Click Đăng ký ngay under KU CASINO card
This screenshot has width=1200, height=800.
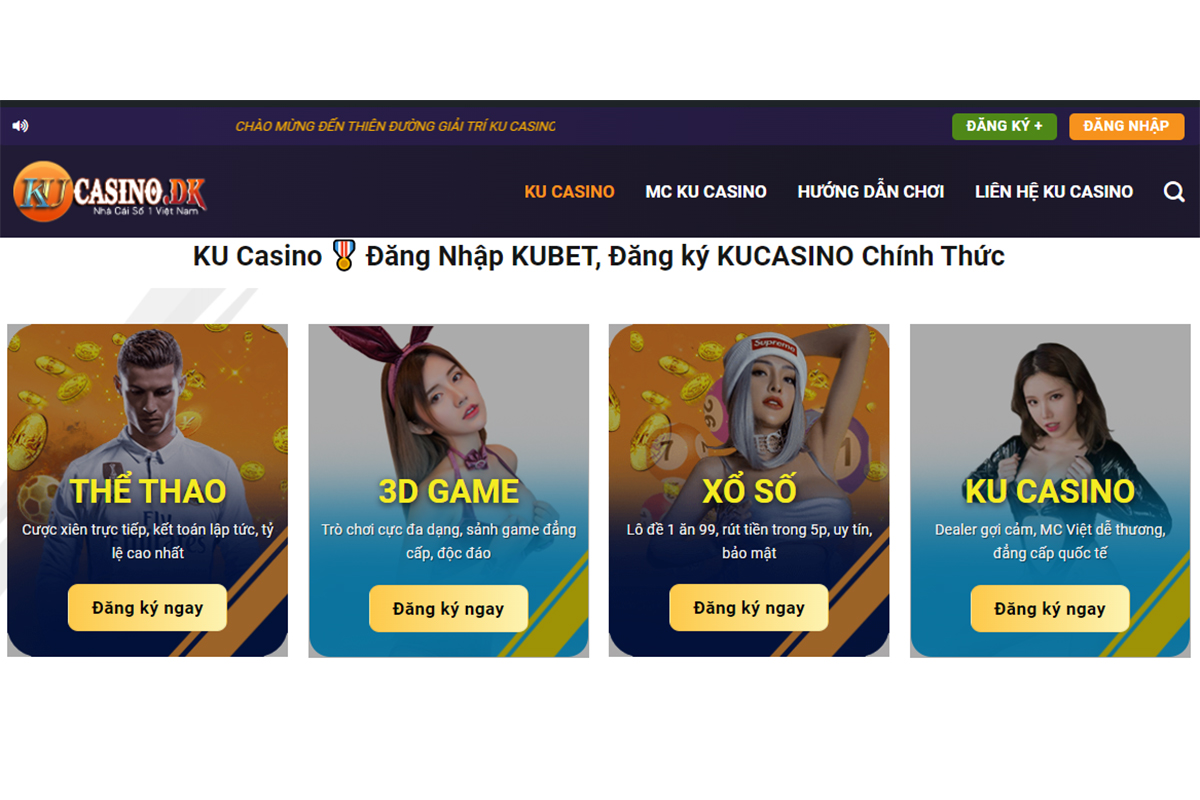1050,609
